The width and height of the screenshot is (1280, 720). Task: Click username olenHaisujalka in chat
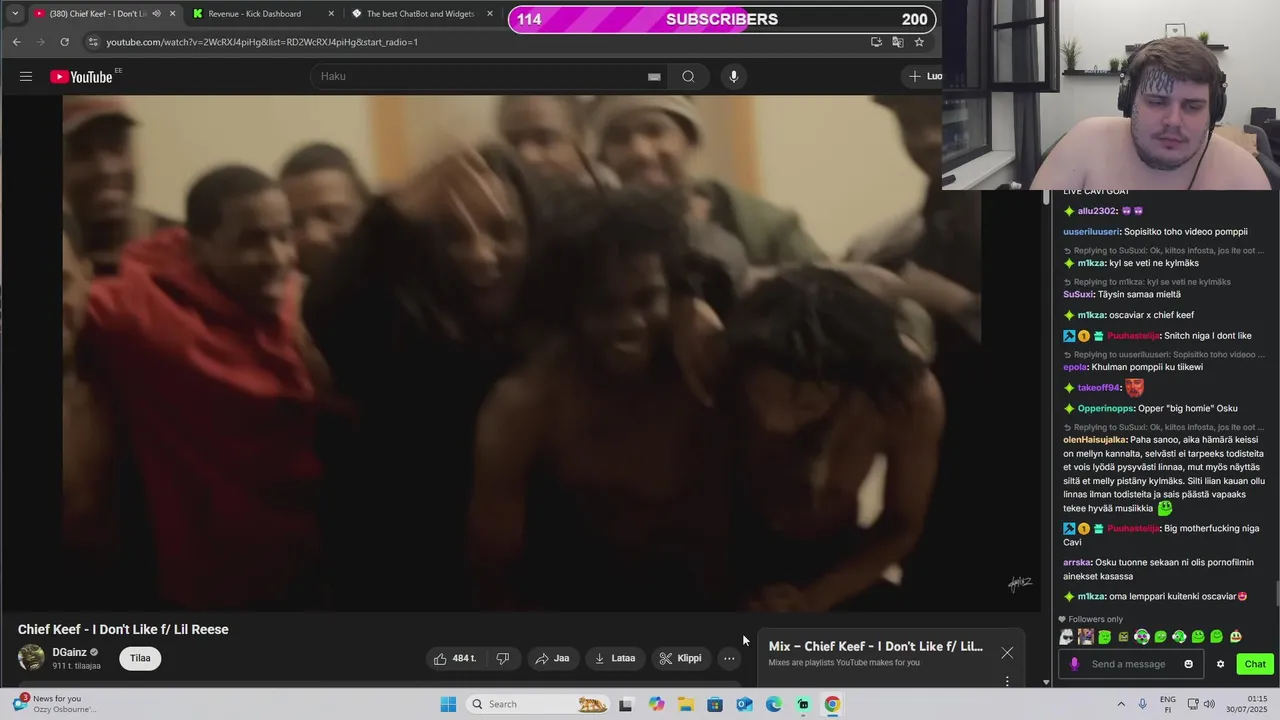click(1095, 440)
